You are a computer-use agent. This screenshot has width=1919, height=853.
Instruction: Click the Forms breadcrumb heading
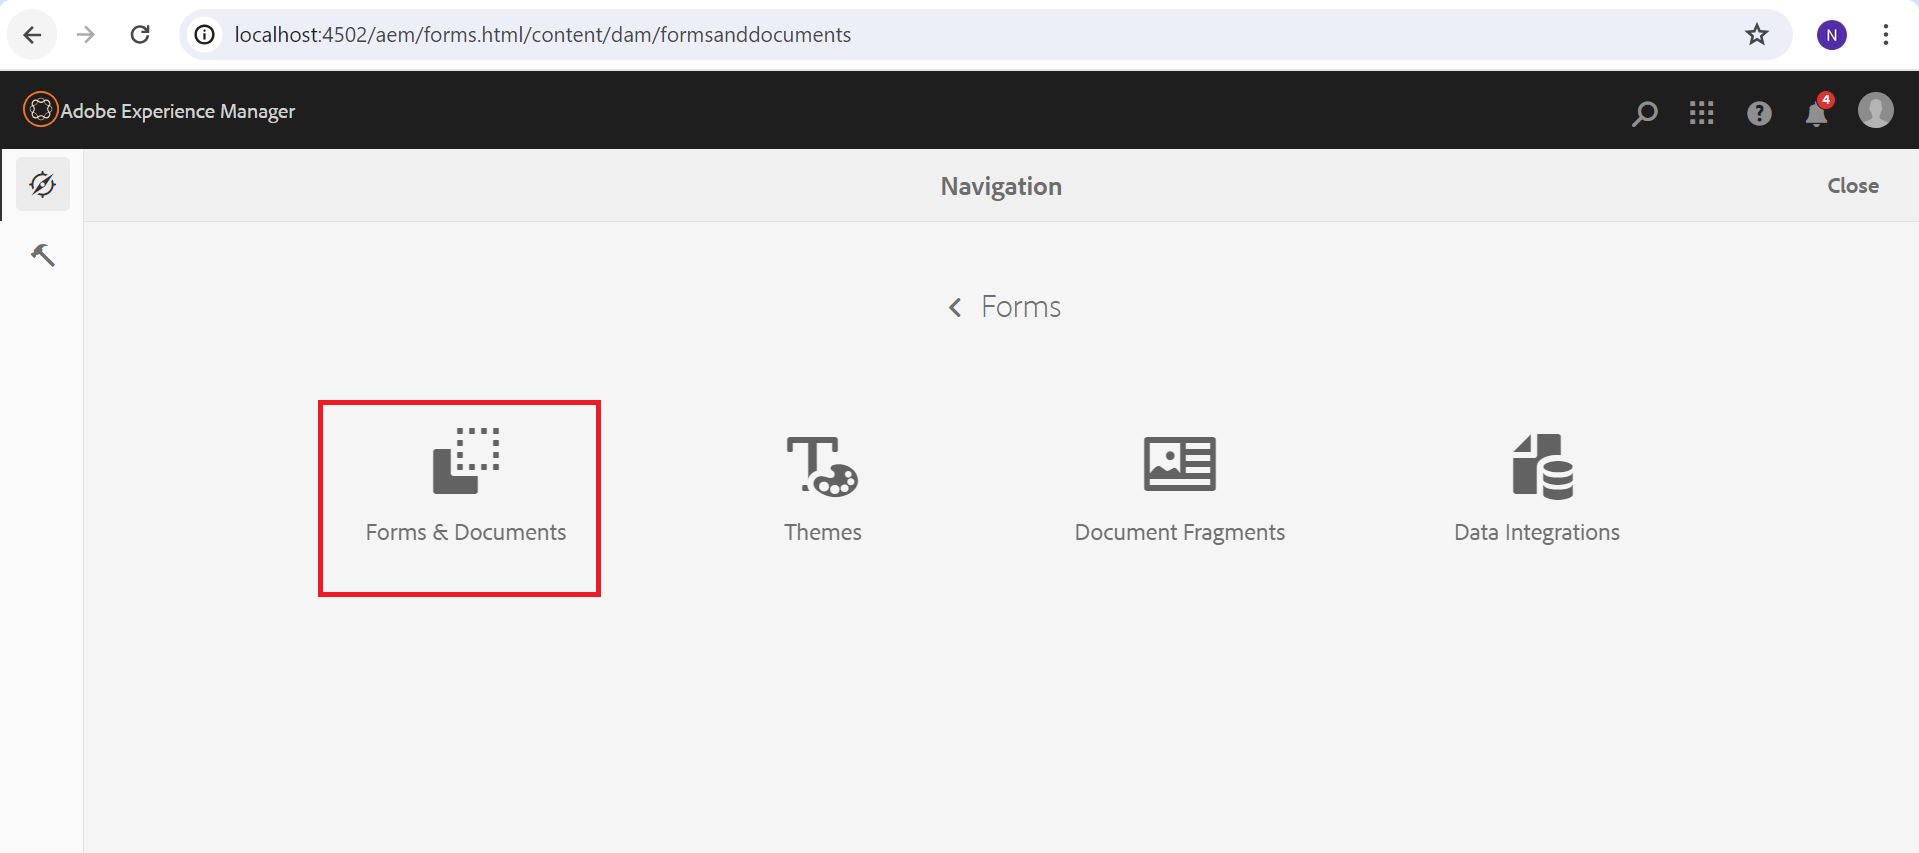[1021, 307]
